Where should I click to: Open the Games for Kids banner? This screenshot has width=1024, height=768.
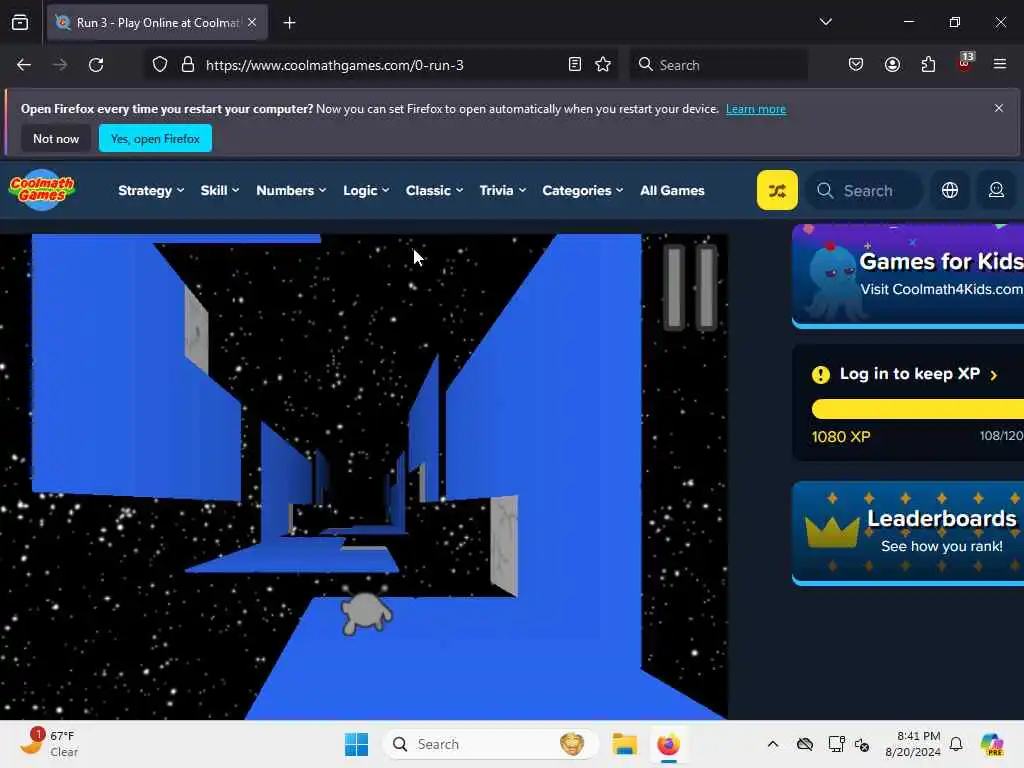point(908,276)
